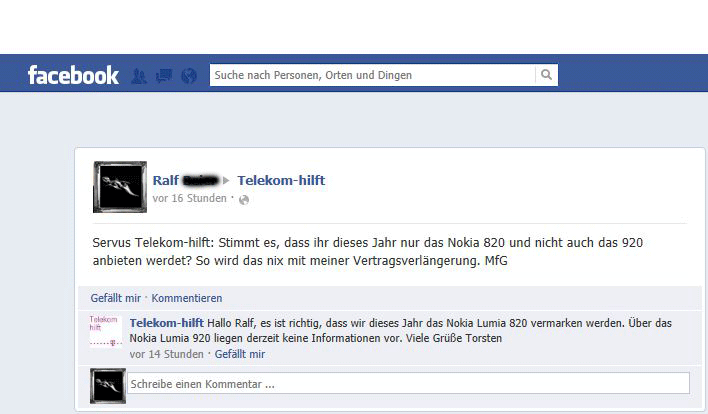Open Ralf's profile name link
This screenshot has width=708, height=414.
186,181
